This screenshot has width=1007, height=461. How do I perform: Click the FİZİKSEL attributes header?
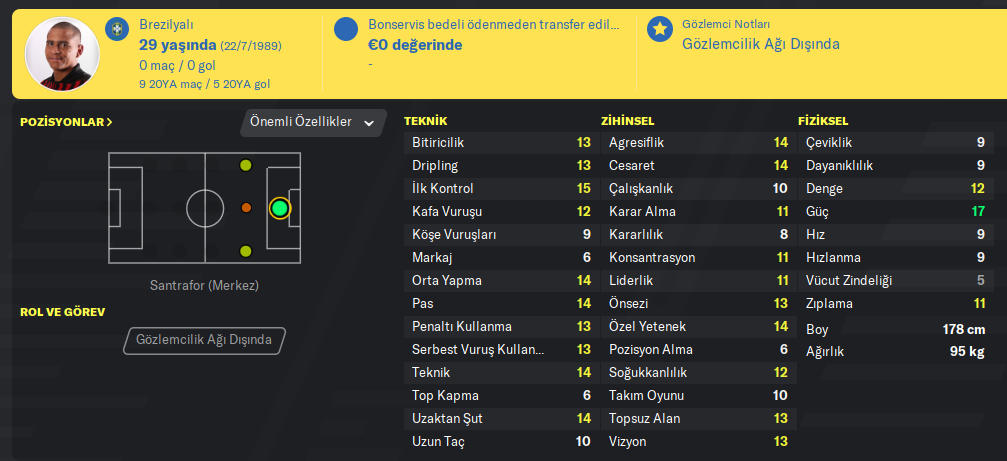click(x=825, y=120)
